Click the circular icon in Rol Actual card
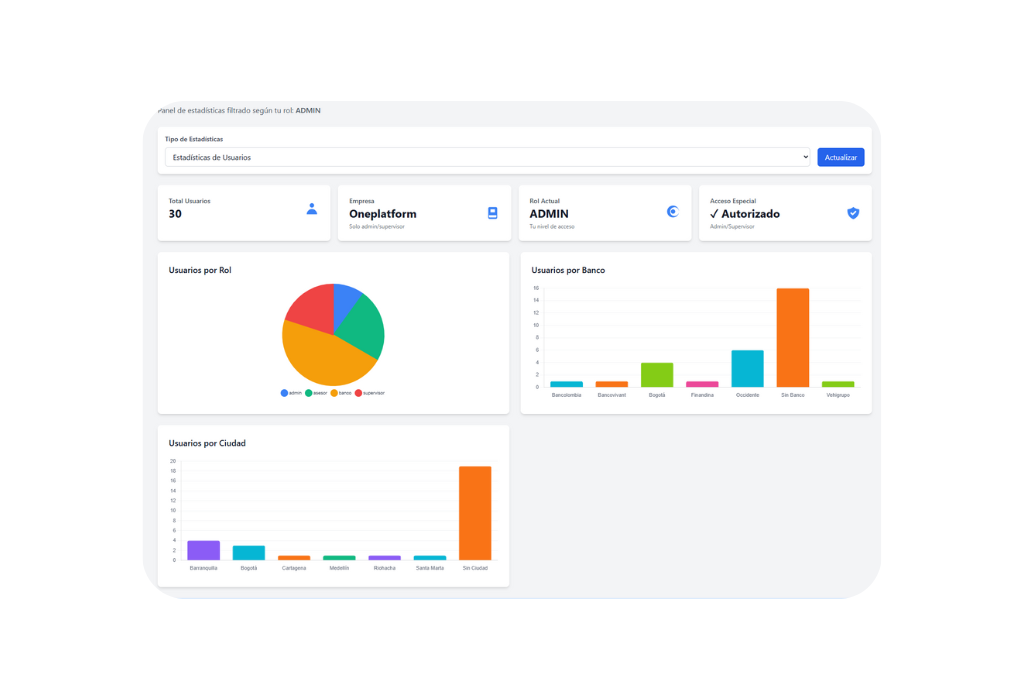1024x700 pixels. [673, 211]
